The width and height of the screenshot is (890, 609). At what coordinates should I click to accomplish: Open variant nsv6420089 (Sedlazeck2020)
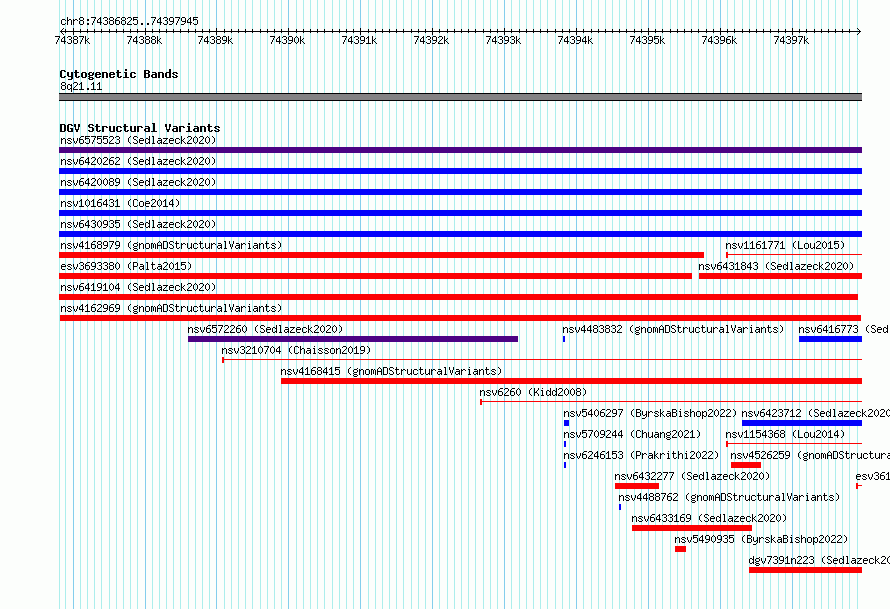coord(138,182)
